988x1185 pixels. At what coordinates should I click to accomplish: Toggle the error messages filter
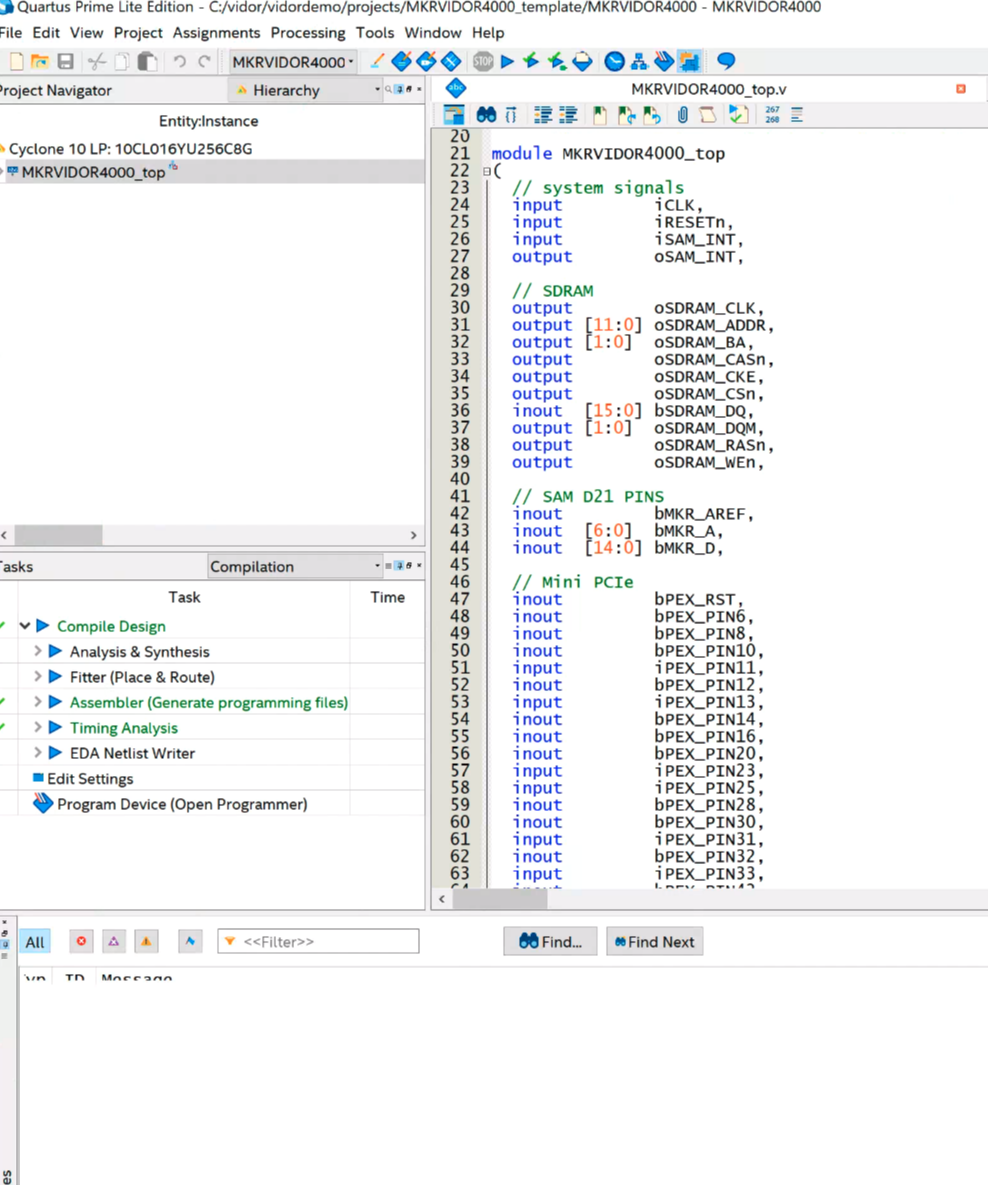82,941
